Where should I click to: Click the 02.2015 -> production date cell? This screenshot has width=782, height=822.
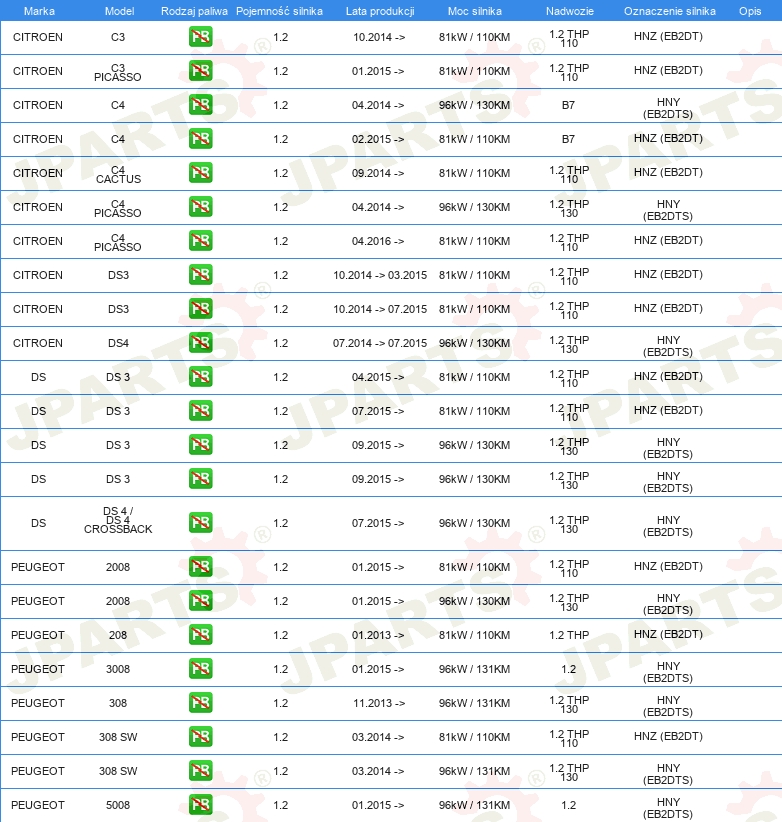(378, 139)
